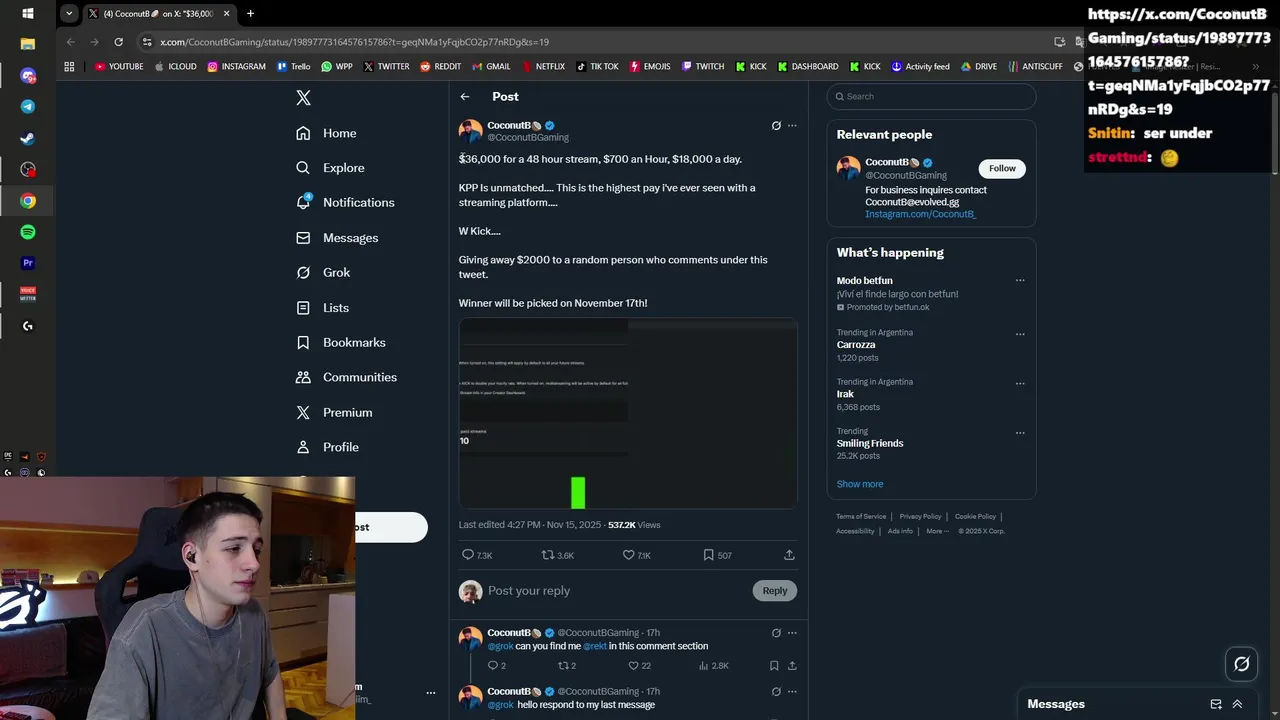The width and height of the screenshot is (1280, 720).
Task: Open the Trello bookmark
Action: click(293, 66)
